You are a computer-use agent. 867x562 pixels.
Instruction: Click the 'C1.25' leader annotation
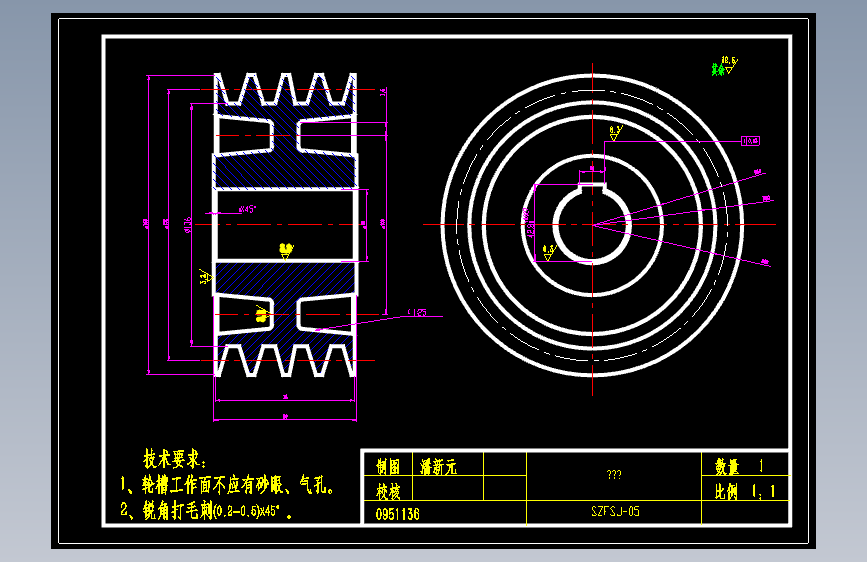[x=417, y=313]
